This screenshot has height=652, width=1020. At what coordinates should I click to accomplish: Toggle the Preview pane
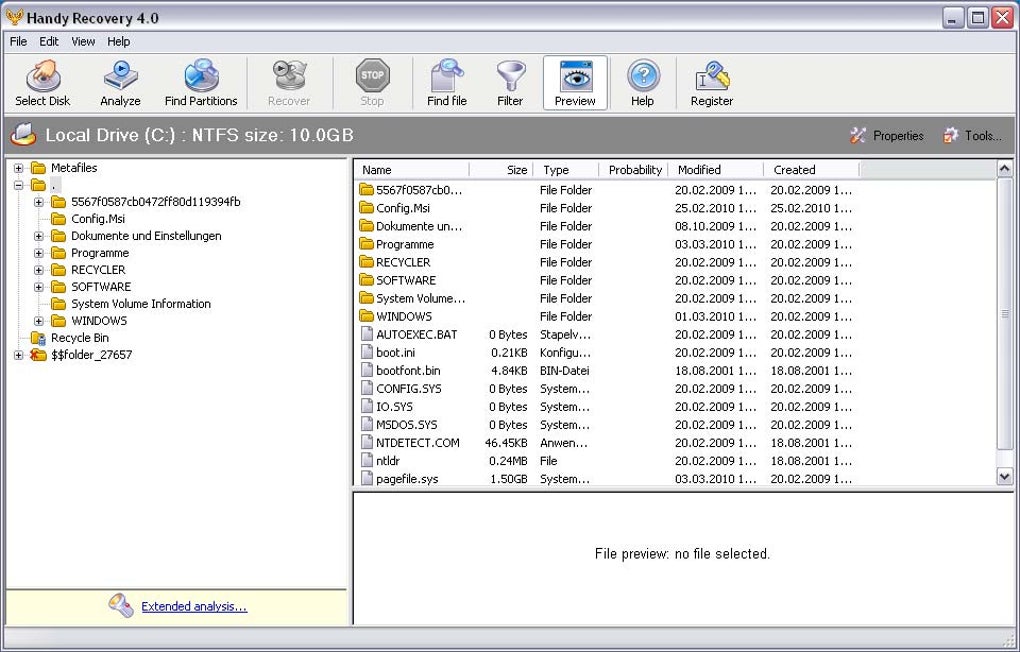coord(574,82)
